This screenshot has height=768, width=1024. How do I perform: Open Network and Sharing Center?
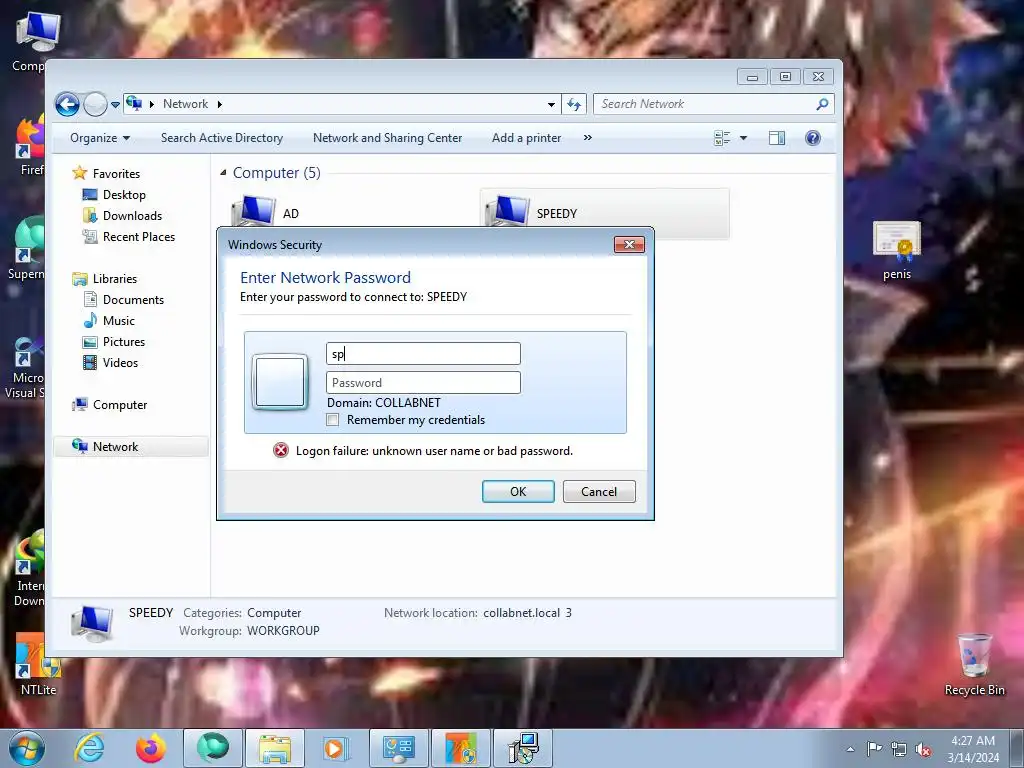click(387, 138)
